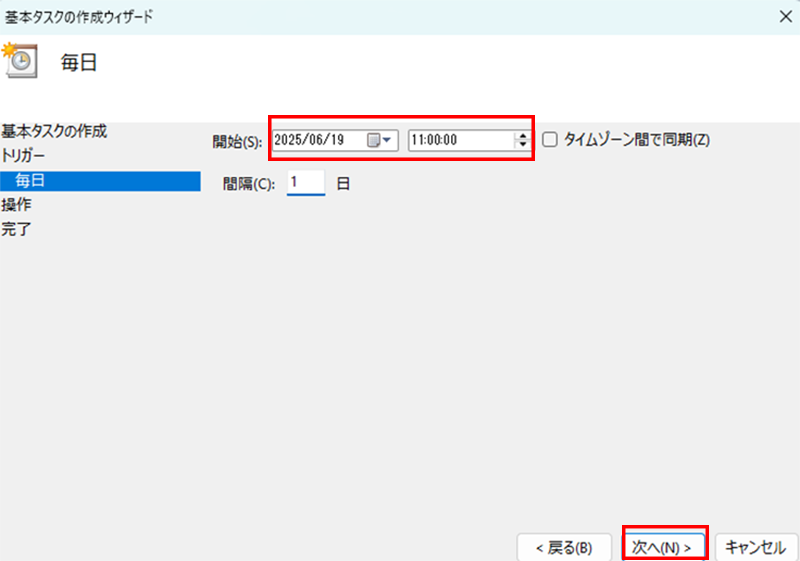The image size is (800, 561).
Task: Enable タイムゾーン間で同期 checkbox
Action: [549, 139]
